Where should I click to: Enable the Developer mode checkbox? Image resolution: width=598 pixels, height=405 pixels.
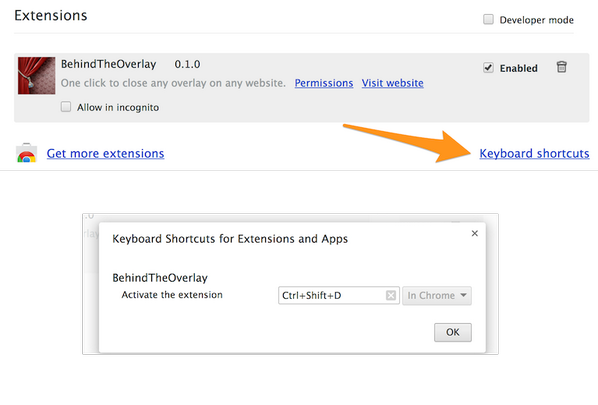point(488,19)
